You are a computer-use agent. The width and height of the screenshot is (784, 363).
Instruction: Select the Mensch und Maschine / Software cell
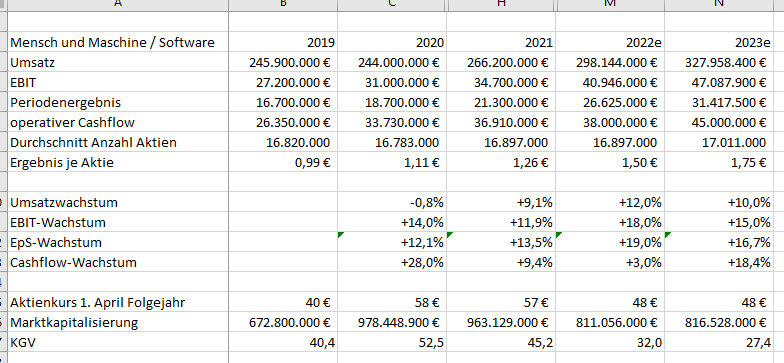click(x=118, y=42)
